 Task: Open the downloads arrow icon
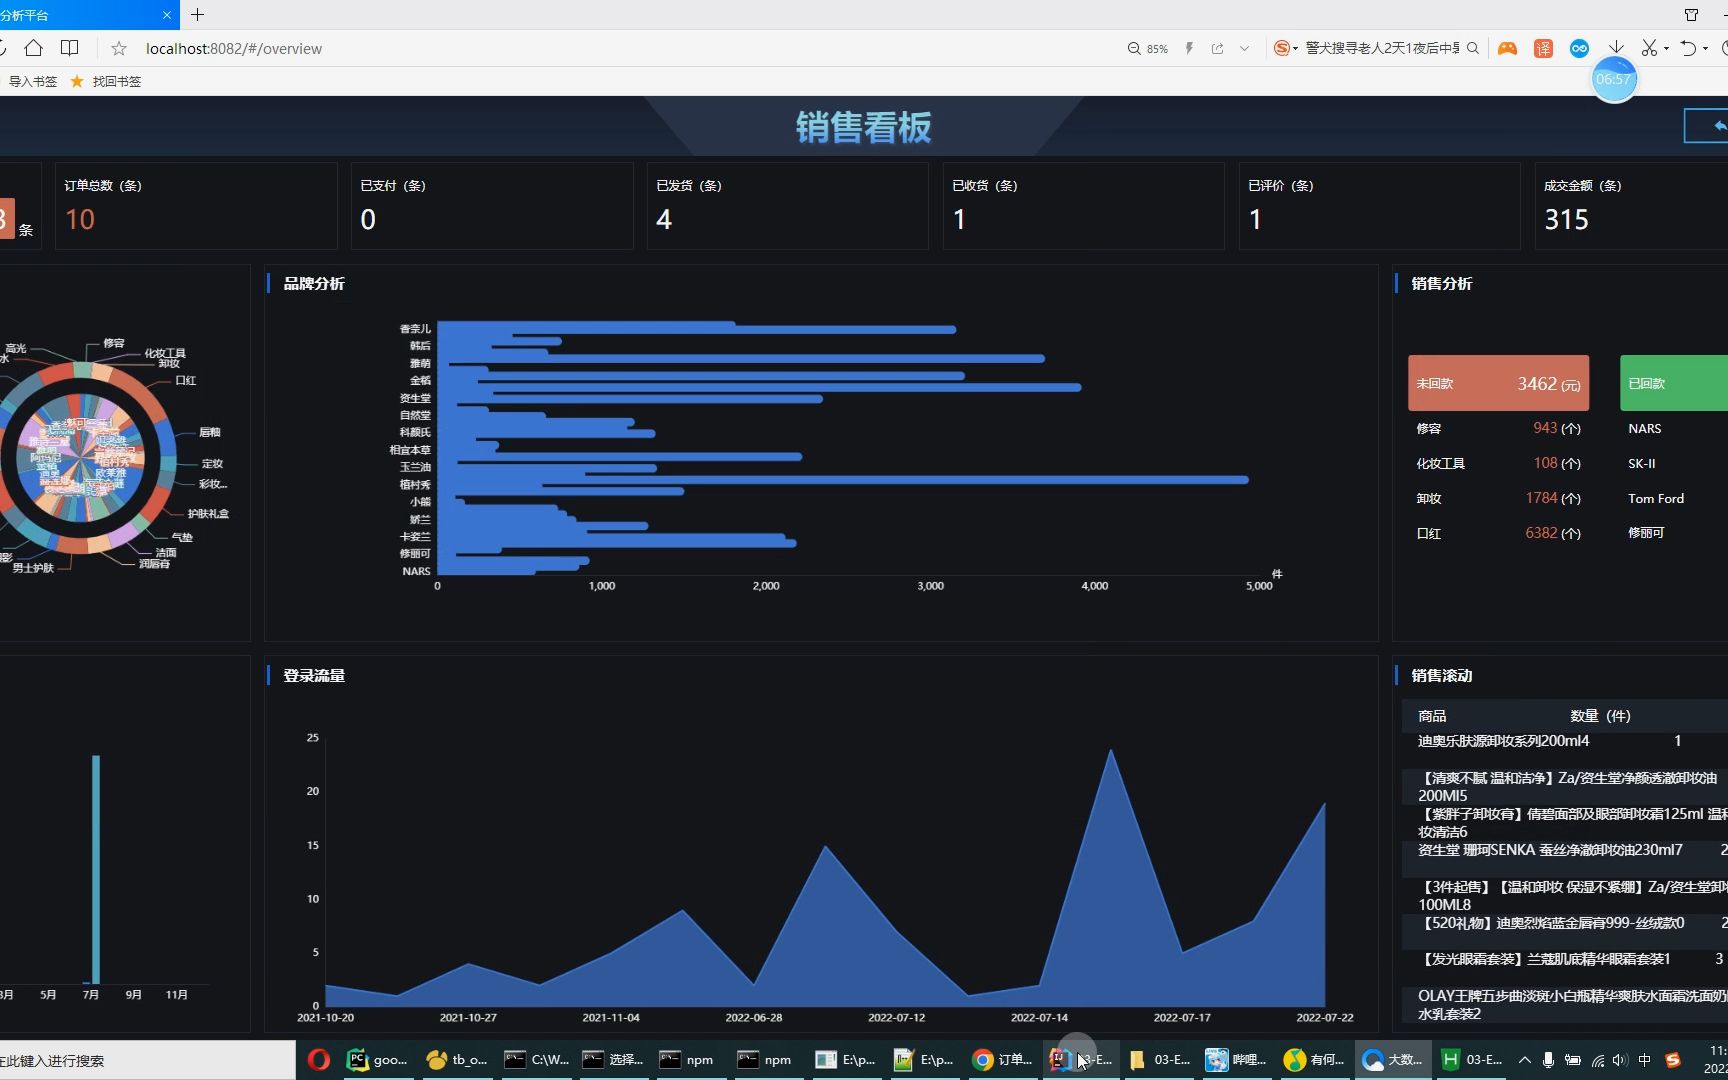click(x=1616, y=48)
